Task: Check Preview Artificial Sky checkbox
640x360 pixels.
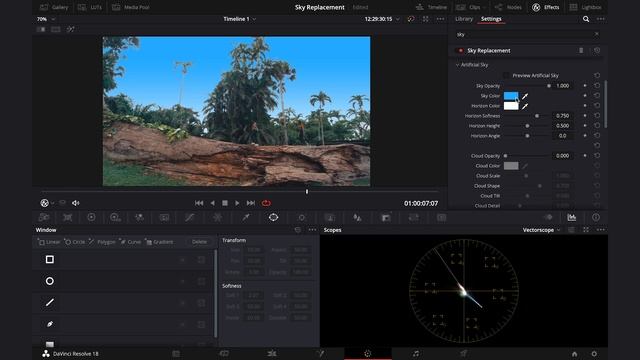Action: click(x=506, y=76)
